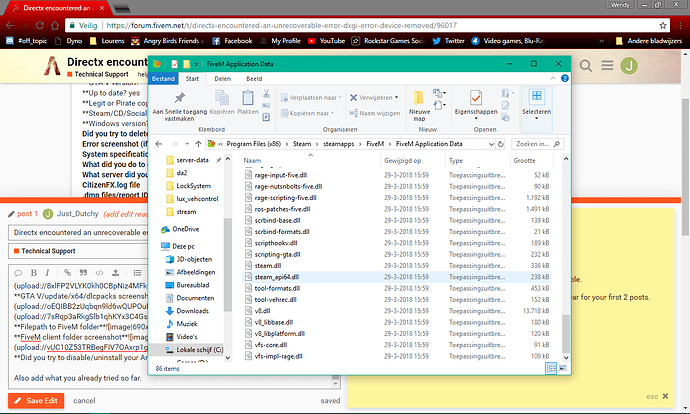Bookmark this page with the star icon
This screenshot has width=690, height=414.
pos(663,26)
